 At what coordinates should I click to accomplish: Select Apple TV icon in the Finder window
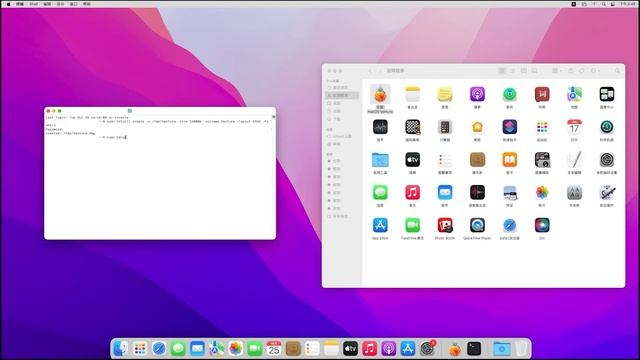click(x=412, y=160)
